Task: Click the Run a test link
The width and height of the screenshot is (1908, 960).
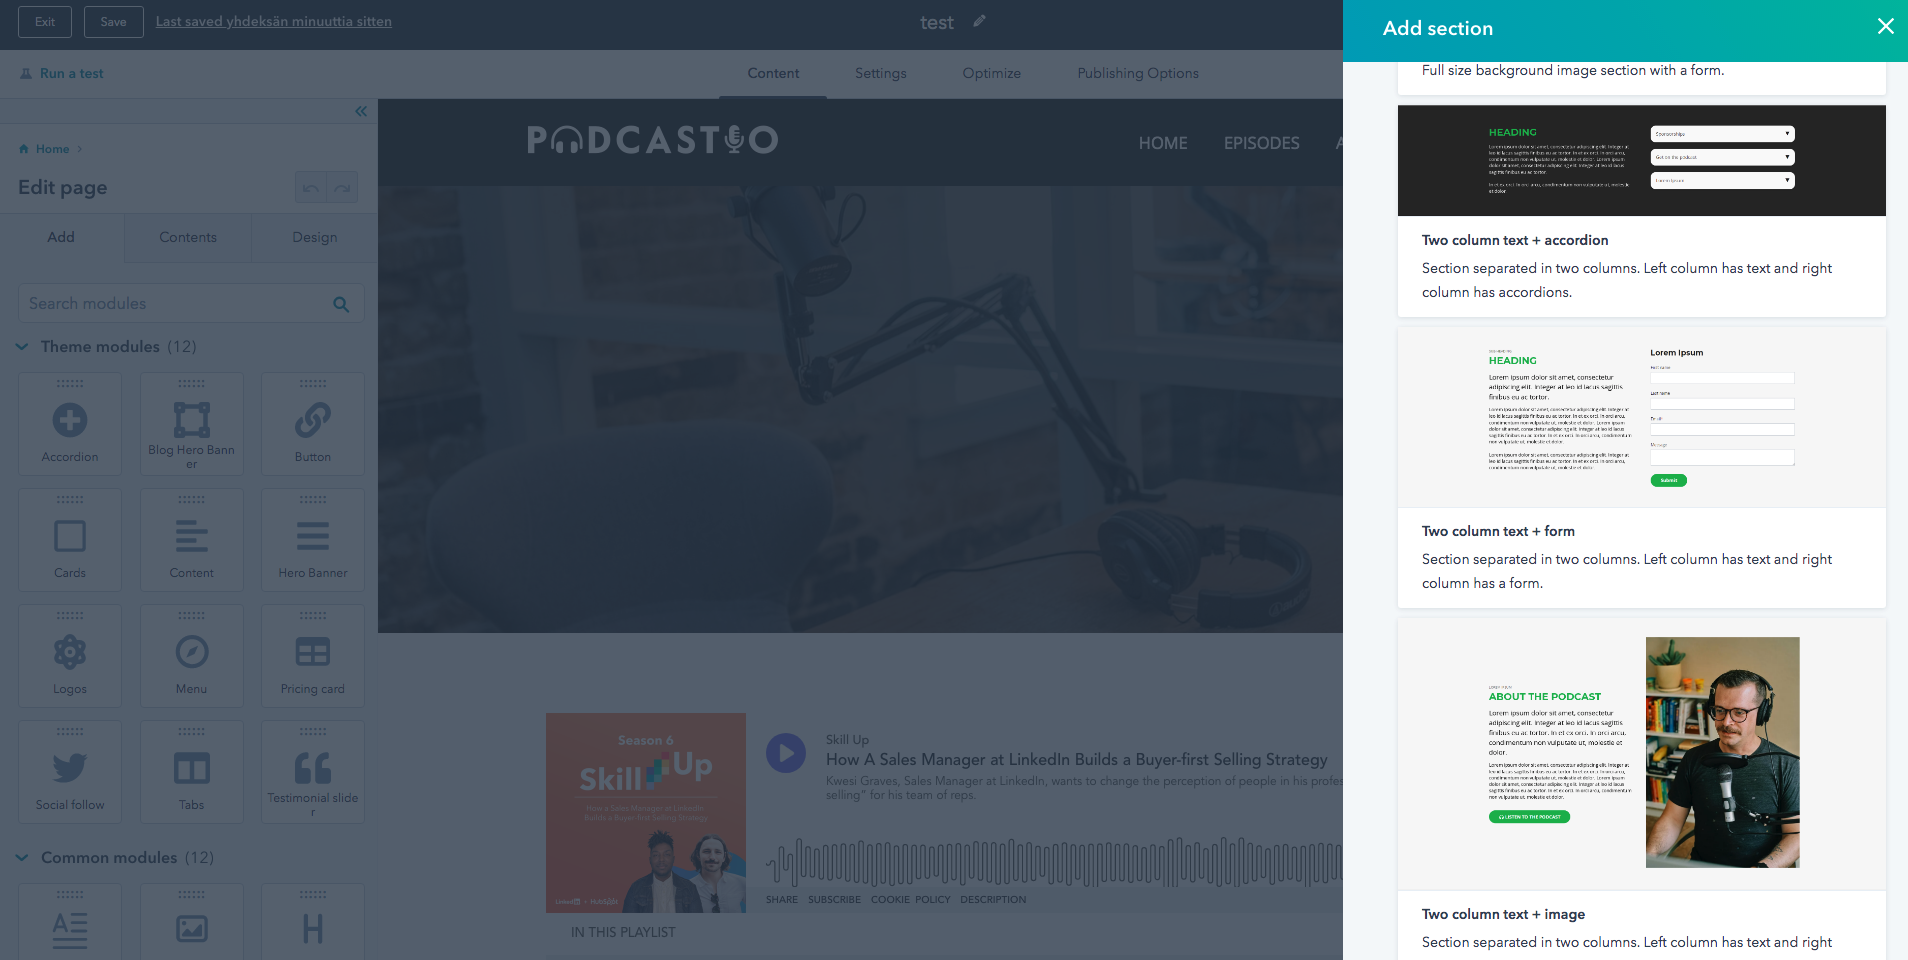Action: 71,73
